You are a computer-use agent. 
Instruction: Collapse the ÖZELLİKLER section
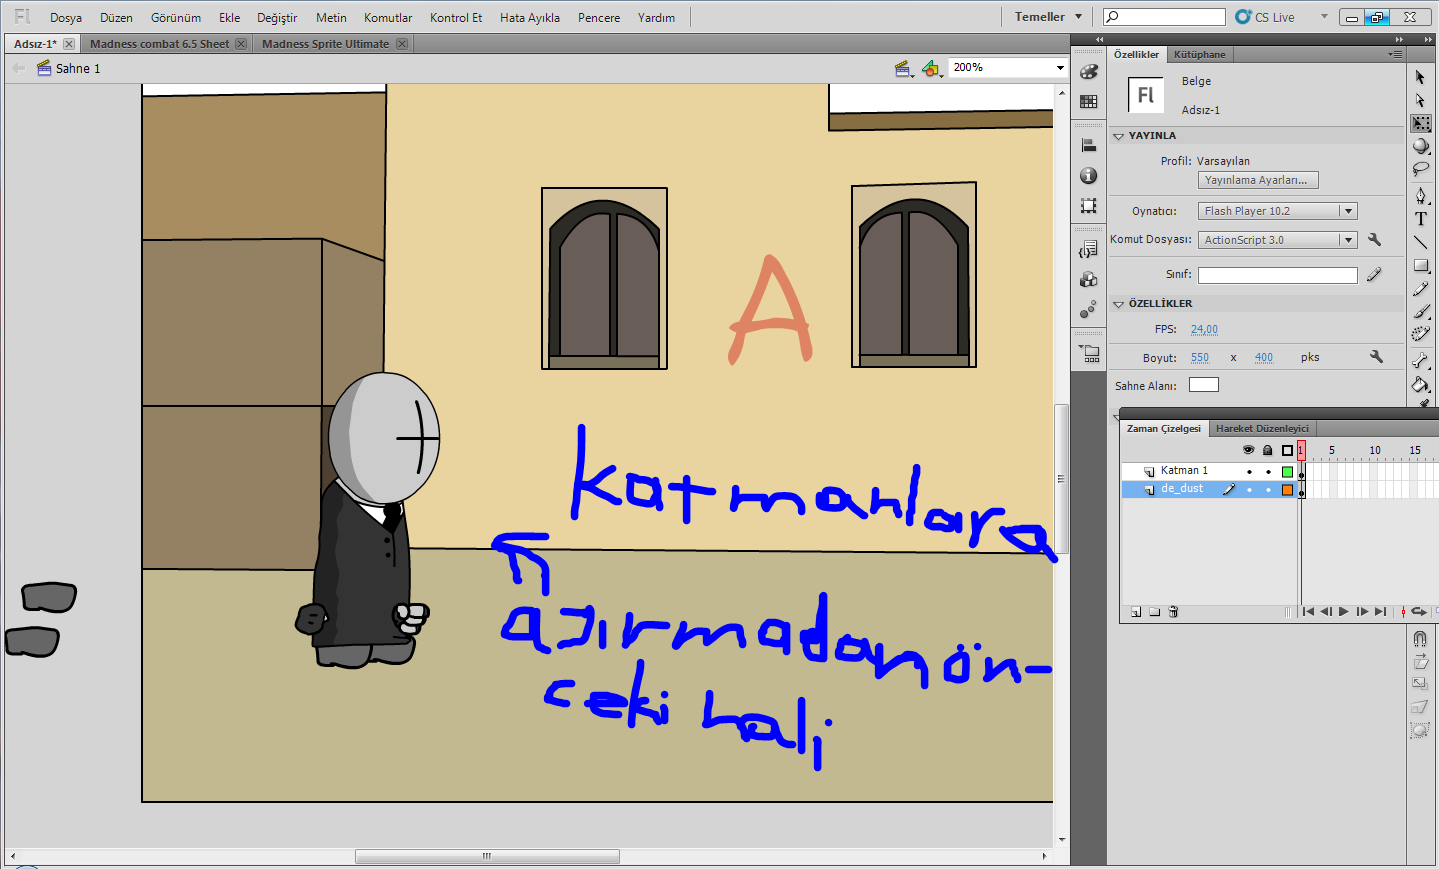[x=1118, y=304]
